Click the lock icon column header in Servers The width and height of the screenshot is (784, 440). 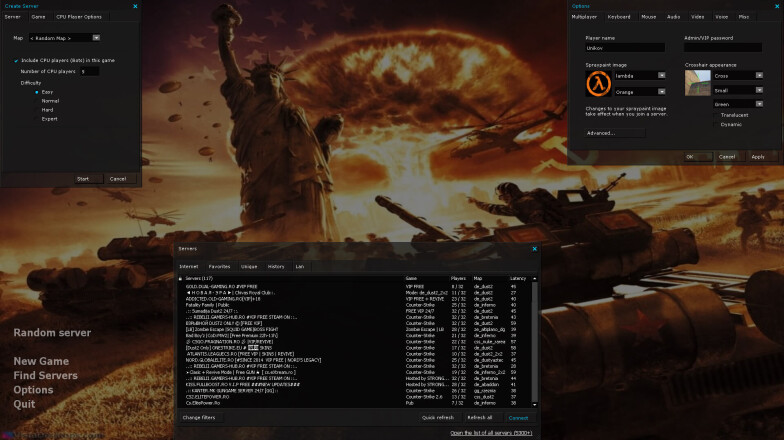(180, 278)
